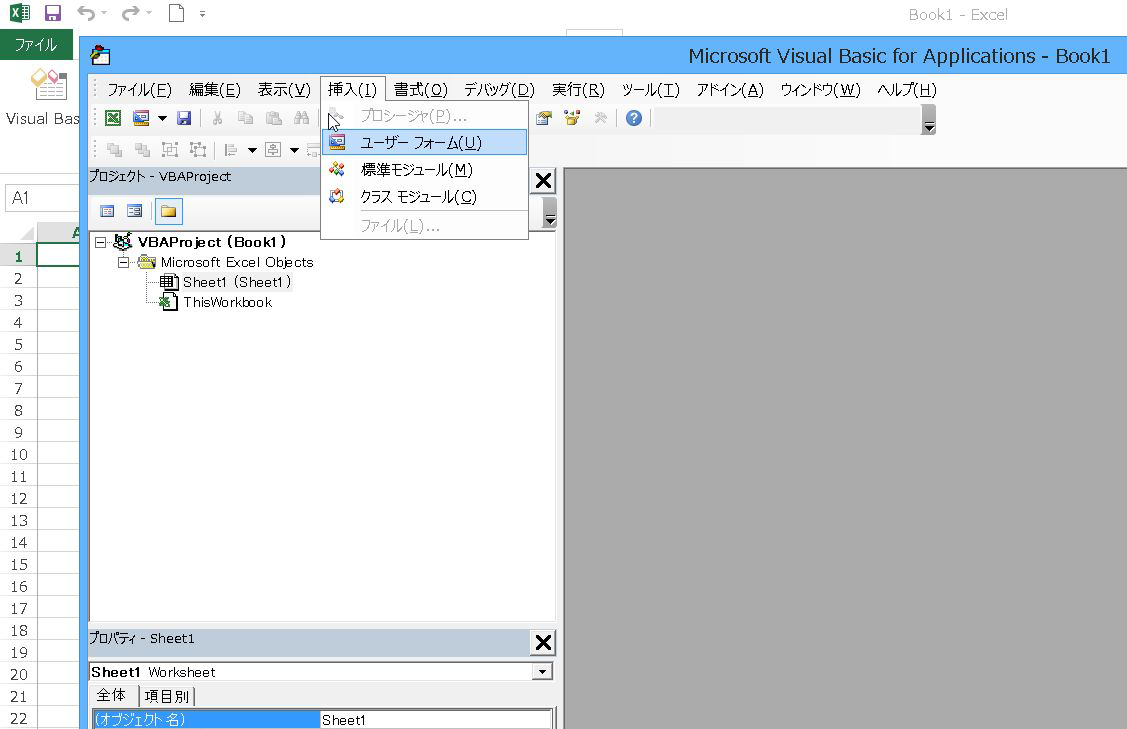Open the standard toolbar options overflow arrow

929,119
